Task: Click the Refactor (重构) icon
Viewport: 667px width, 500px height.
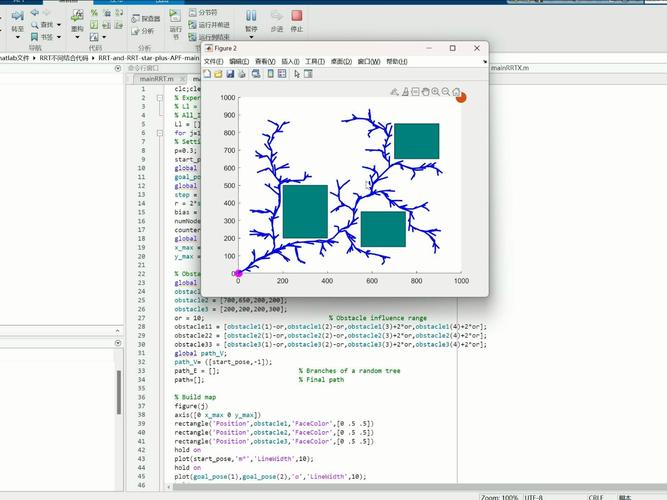Action: tap(77, 16)
